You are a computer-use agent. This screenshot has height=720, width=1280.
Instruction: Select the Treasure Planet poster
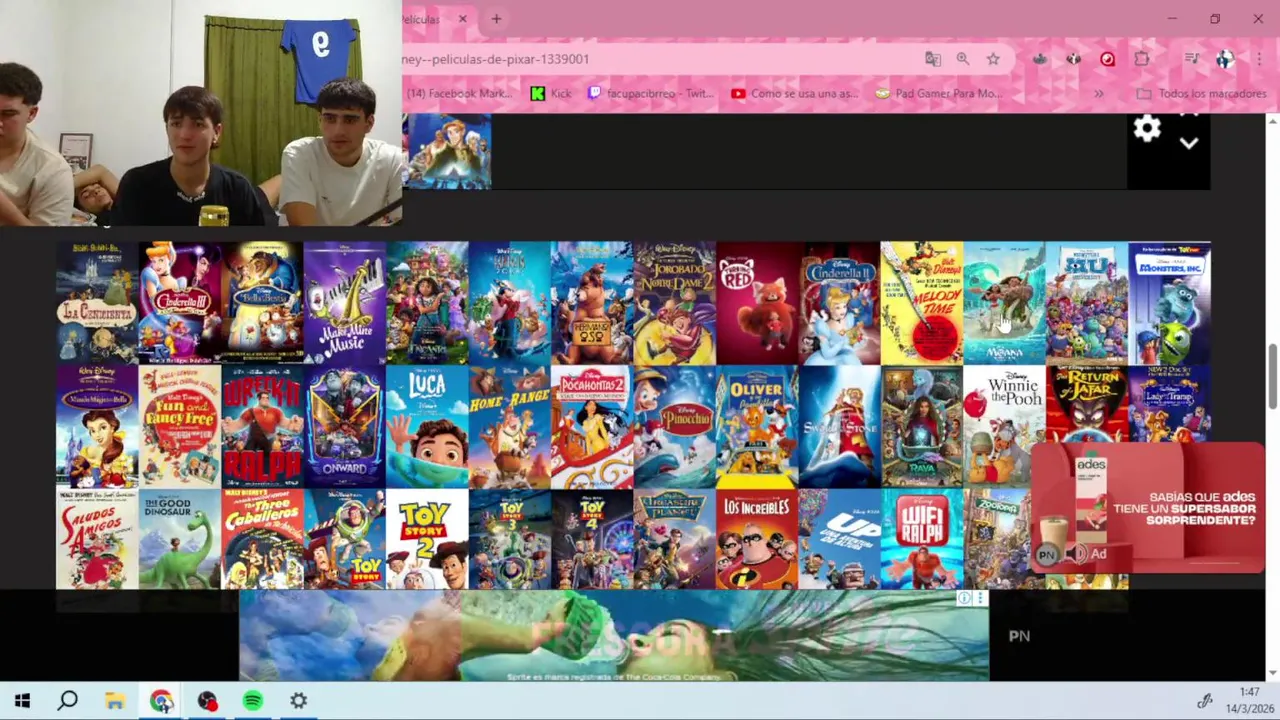point(674,539)
